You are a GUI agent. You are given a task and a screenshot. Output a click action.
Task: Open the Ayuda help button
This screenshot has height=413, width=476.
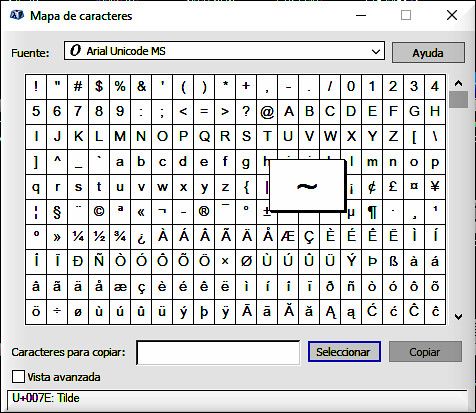pos(428,52)
